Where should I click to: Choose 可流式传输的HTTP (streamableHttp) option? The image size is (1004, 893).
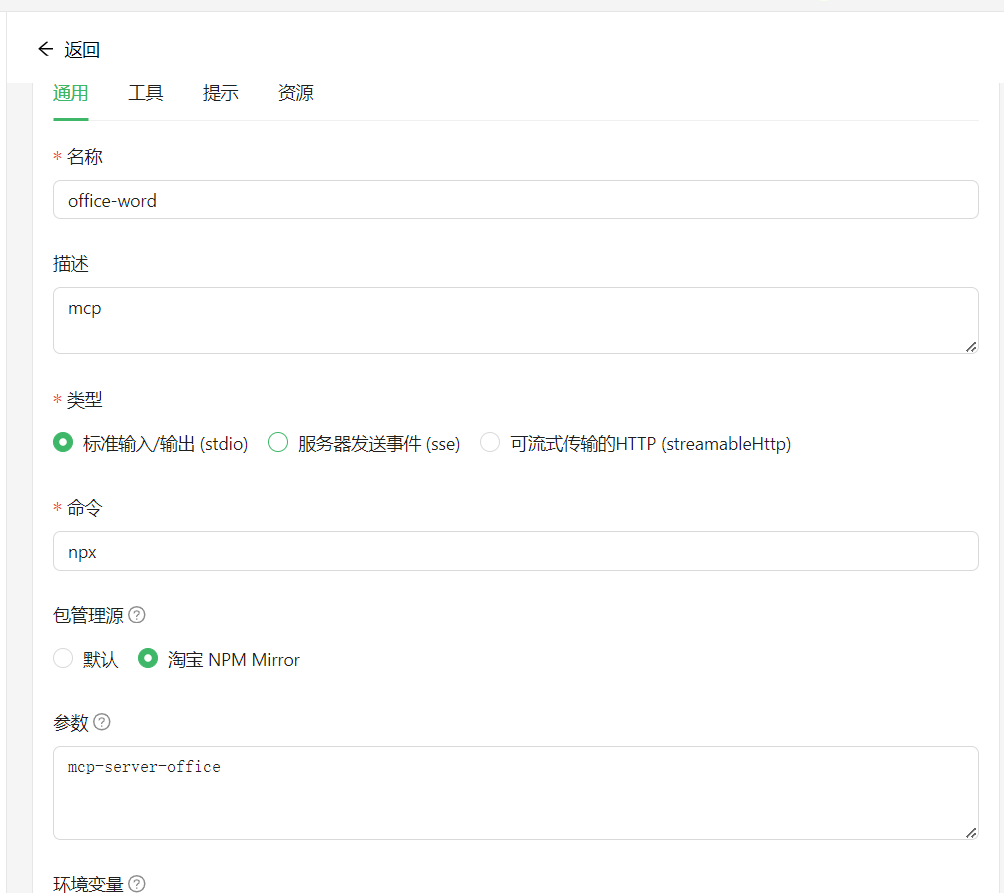click(490, 442)
